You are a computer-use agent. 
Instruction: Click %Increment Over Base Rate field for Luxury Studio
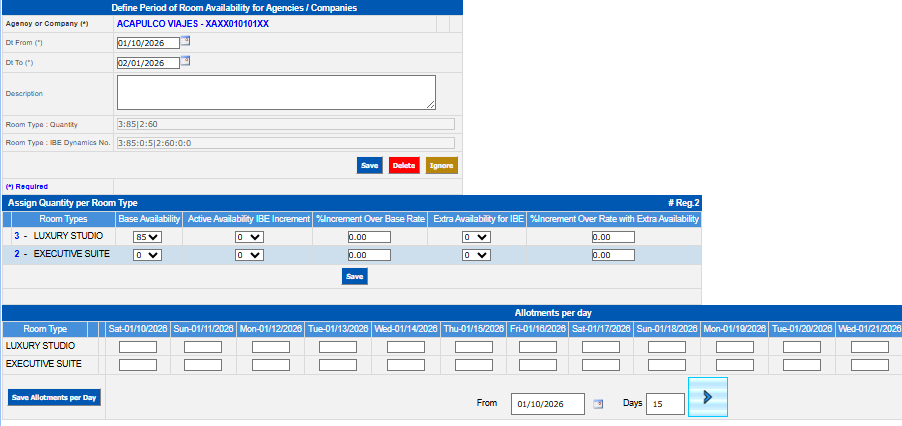(x=370, y=237)
